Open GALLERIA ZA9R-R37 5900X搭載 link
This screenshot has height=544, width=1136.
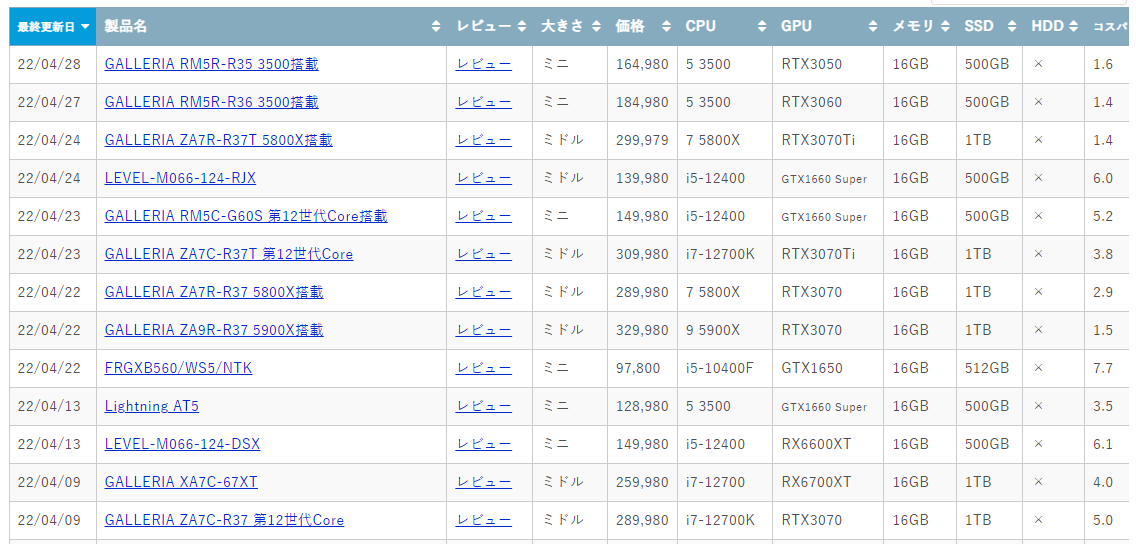(214, 330)
